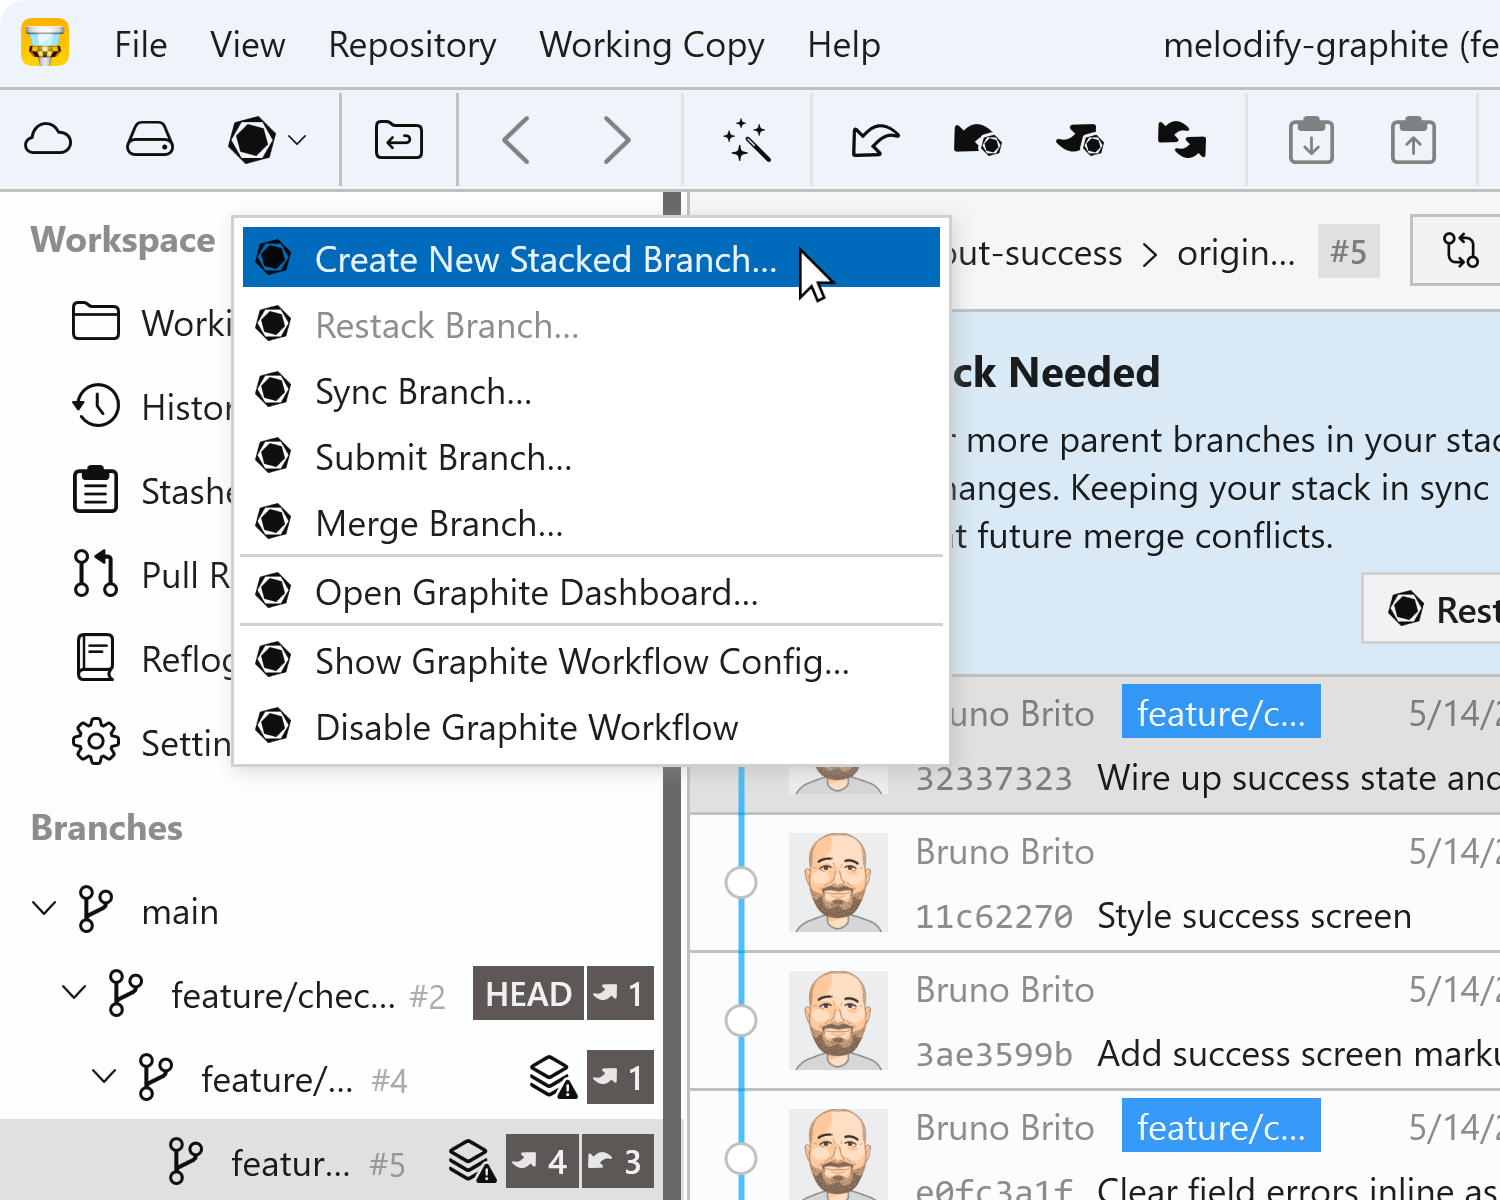Click the origin... breadcrumb label

point(1236,253)
